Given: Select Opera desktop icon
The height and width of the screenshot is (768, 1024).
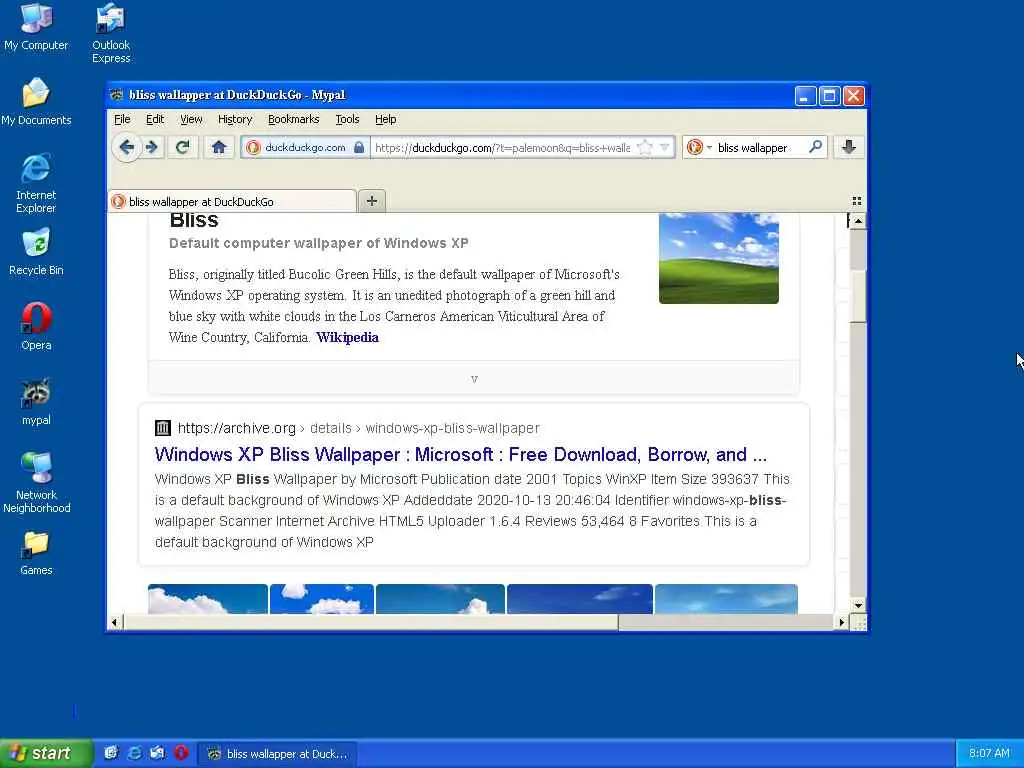Looking at the screenshot, I should [36, 327].
